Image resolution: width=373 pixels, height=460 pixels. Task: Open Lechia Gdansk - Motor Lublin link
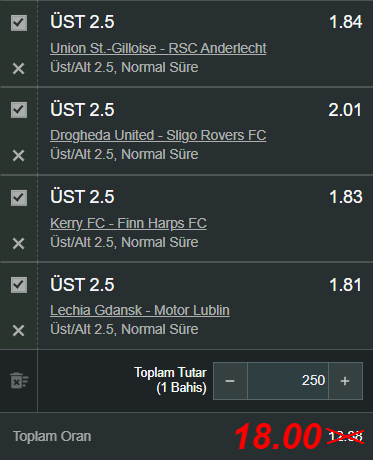coord(140,310)
